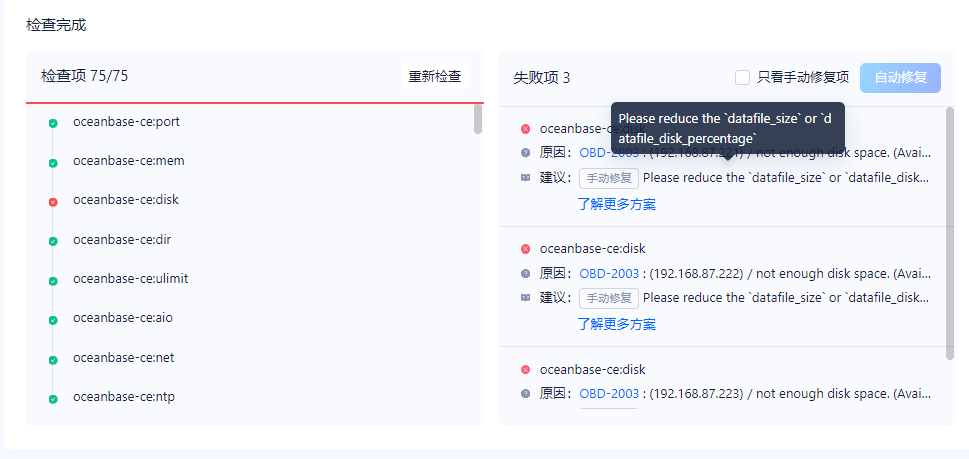Open OBD-2003 link for 192.168.87.221
The image size is (969, 459).
pyautogui.click(x=609, y=153)
